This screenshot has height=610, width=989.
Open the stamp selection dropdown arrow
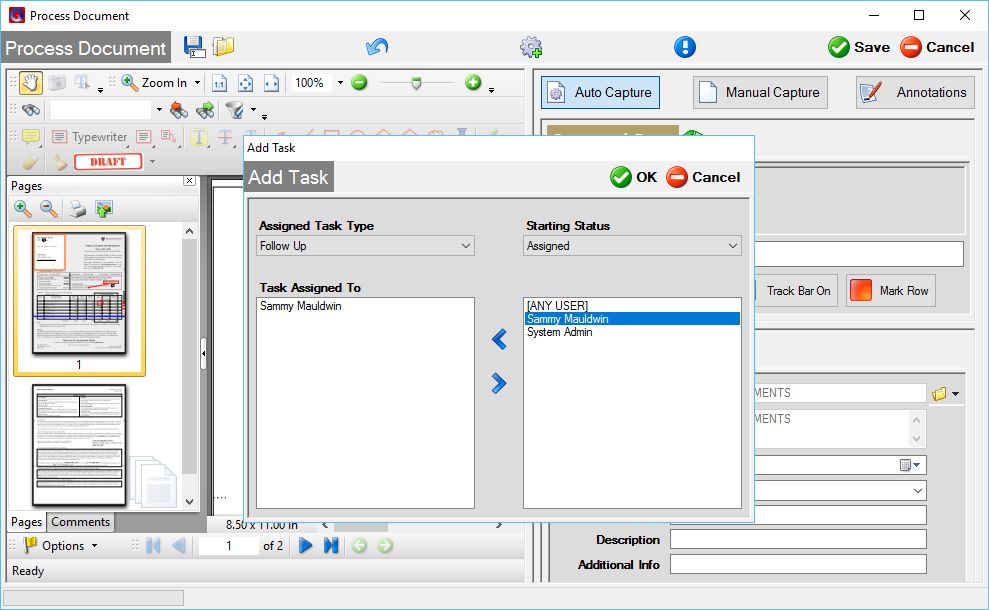coord(152,161)
